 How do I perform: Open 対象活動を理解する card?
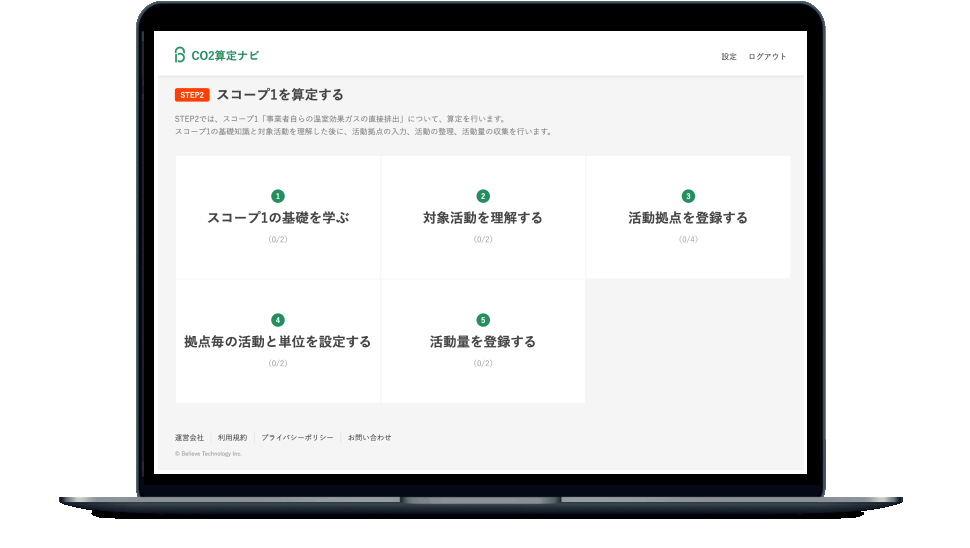(483, 218)
